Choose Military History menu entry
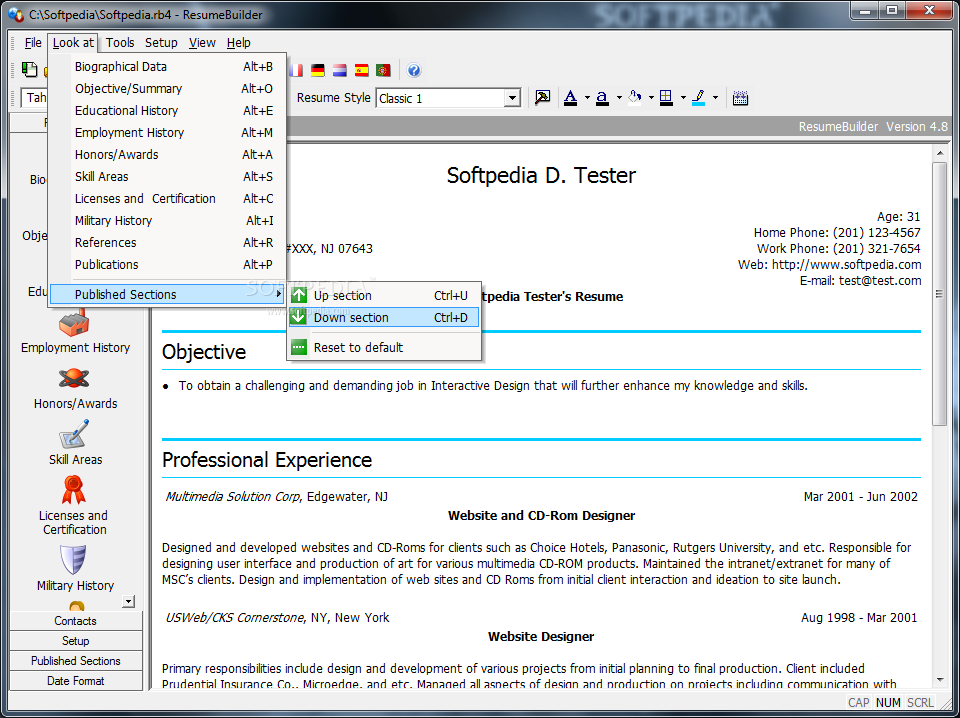The height and width of the screenshot is (718, 960). [167, 221]
